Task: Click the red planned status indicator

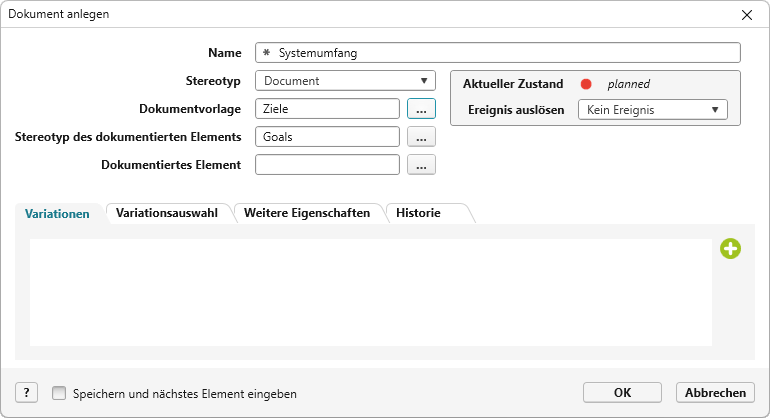Action: (586, 84)
